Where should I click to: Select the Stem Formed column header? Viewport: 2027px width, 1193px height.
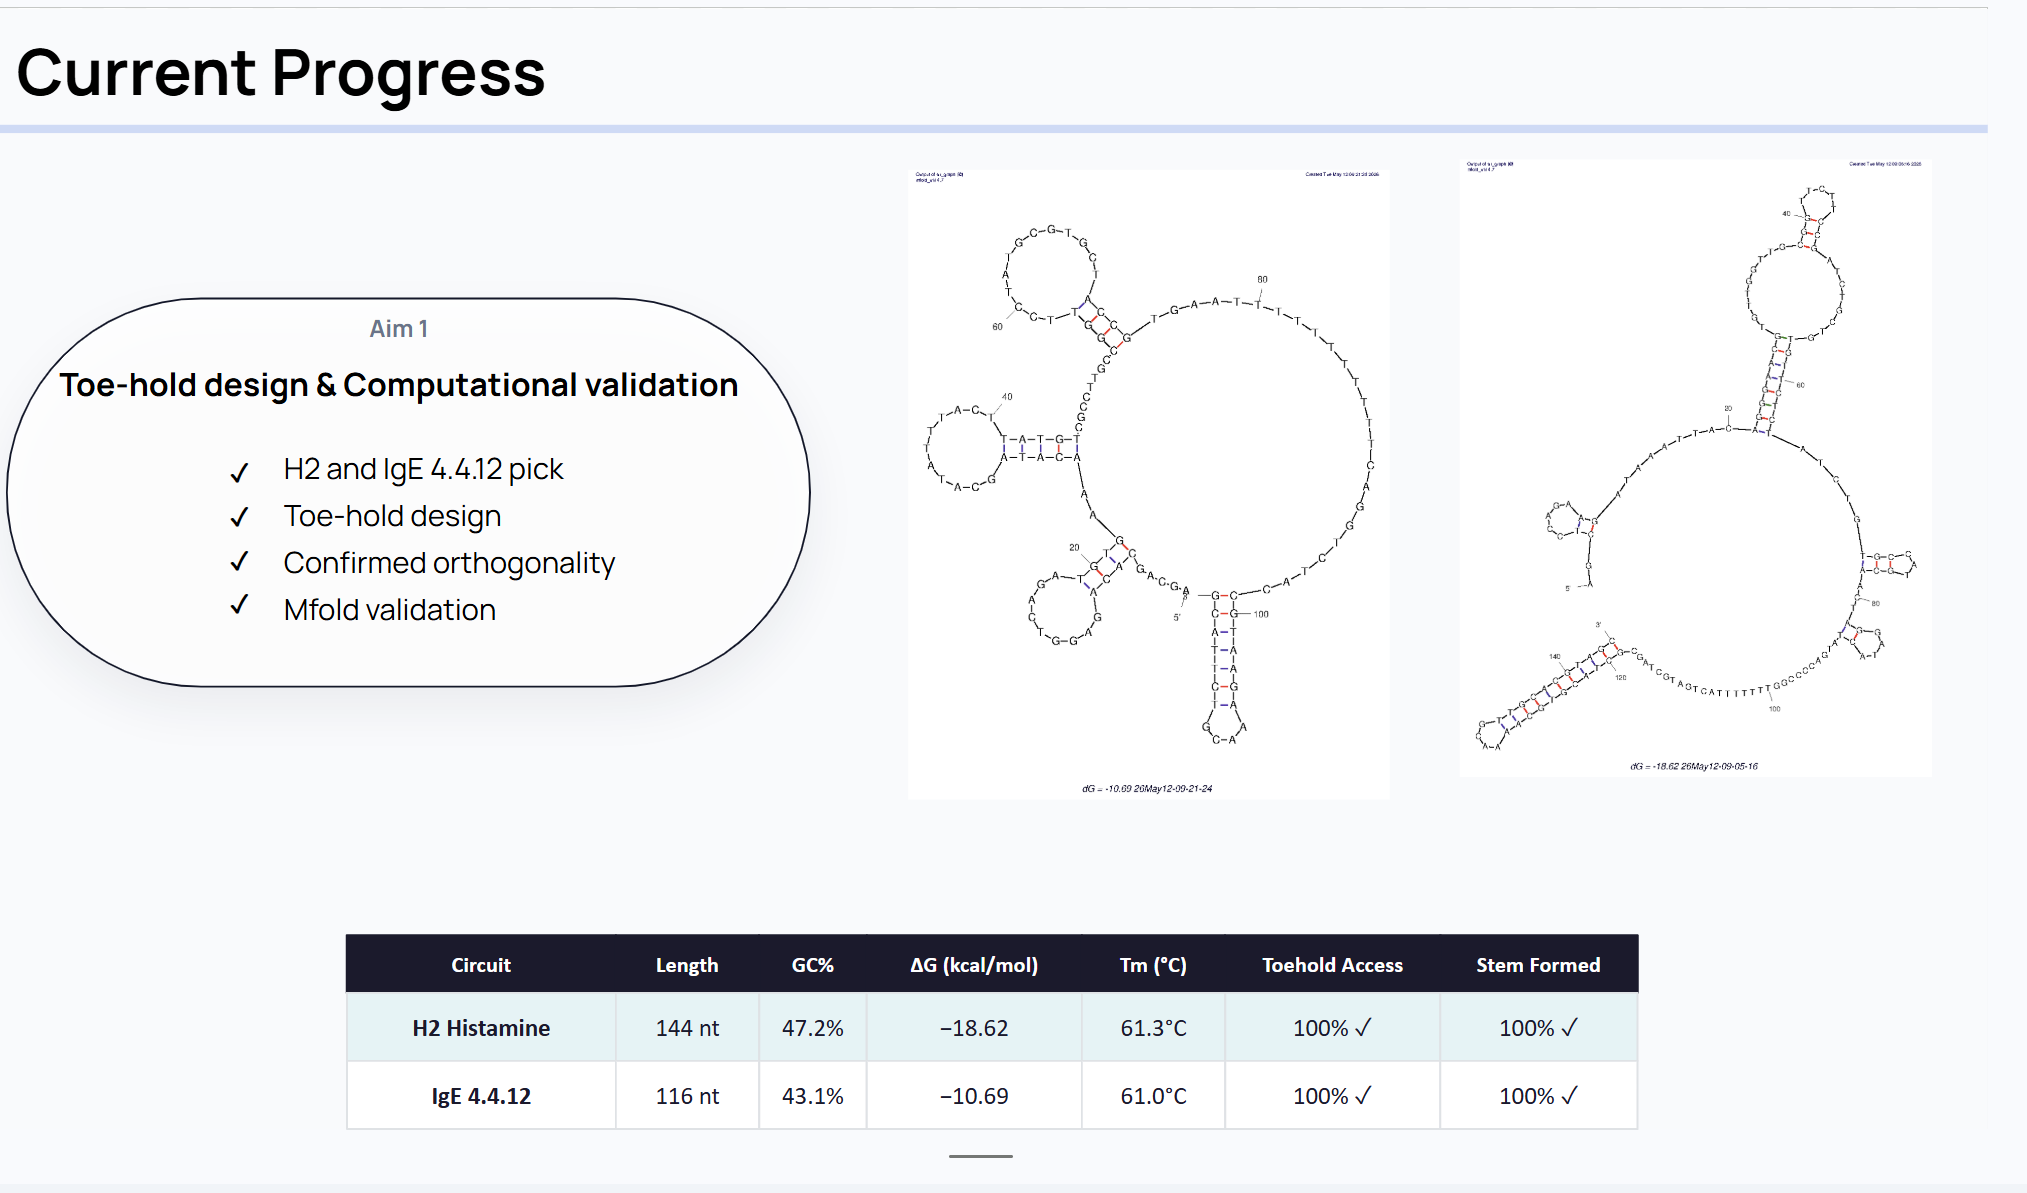pos(1538,965)
